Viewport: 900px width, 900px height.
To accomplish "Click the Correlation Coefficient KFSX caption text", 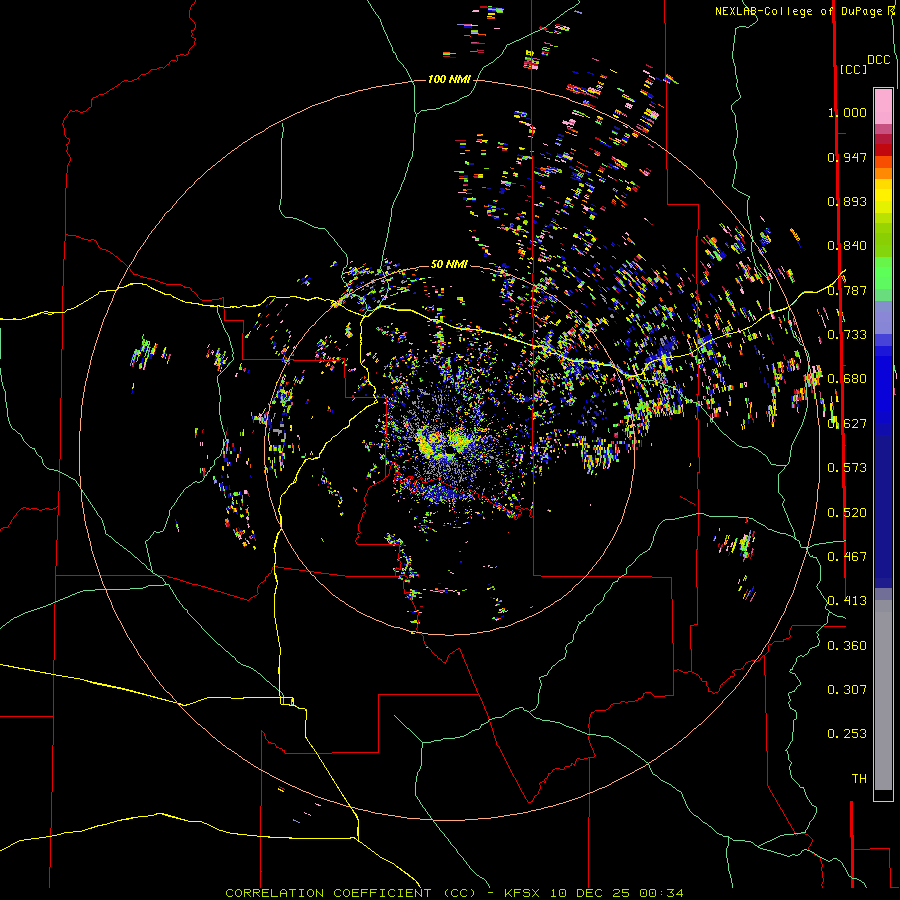I will point(454,893).
